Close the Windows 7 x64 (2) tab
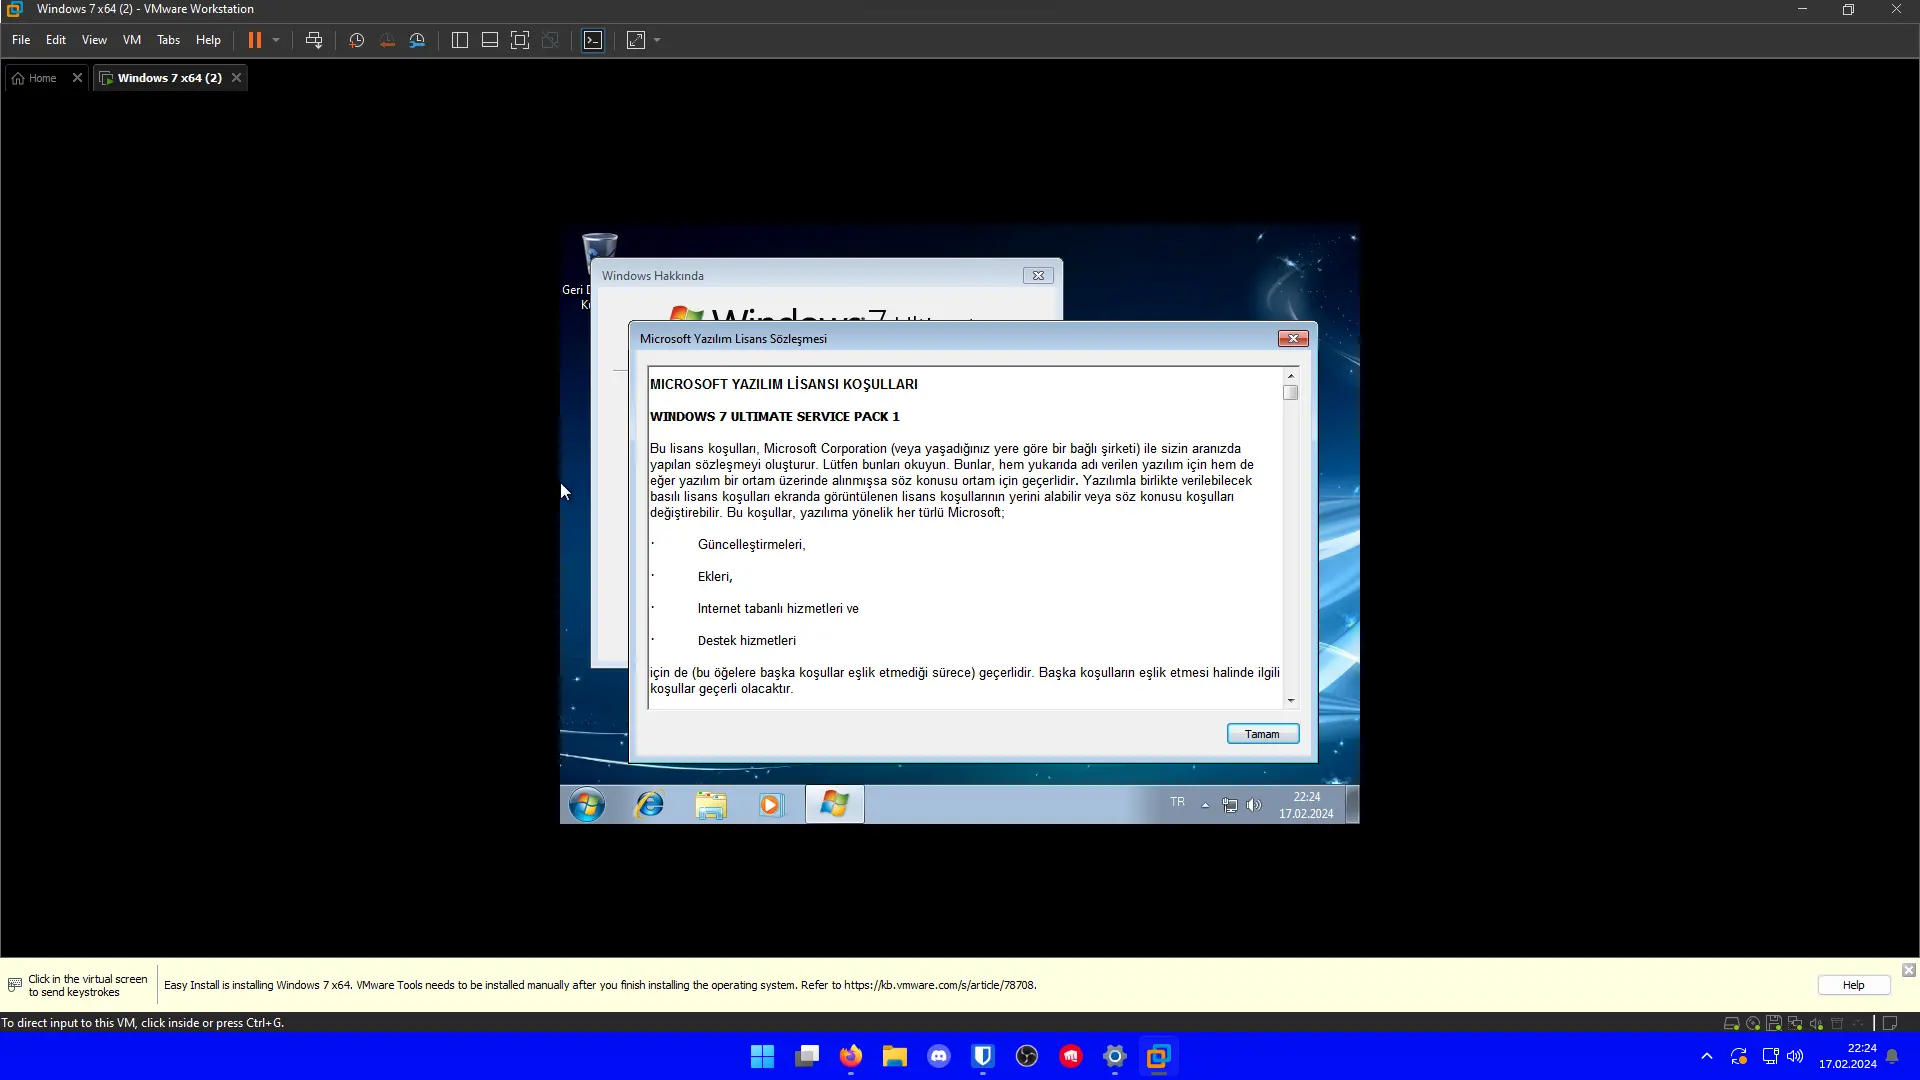 pos(236,78)
